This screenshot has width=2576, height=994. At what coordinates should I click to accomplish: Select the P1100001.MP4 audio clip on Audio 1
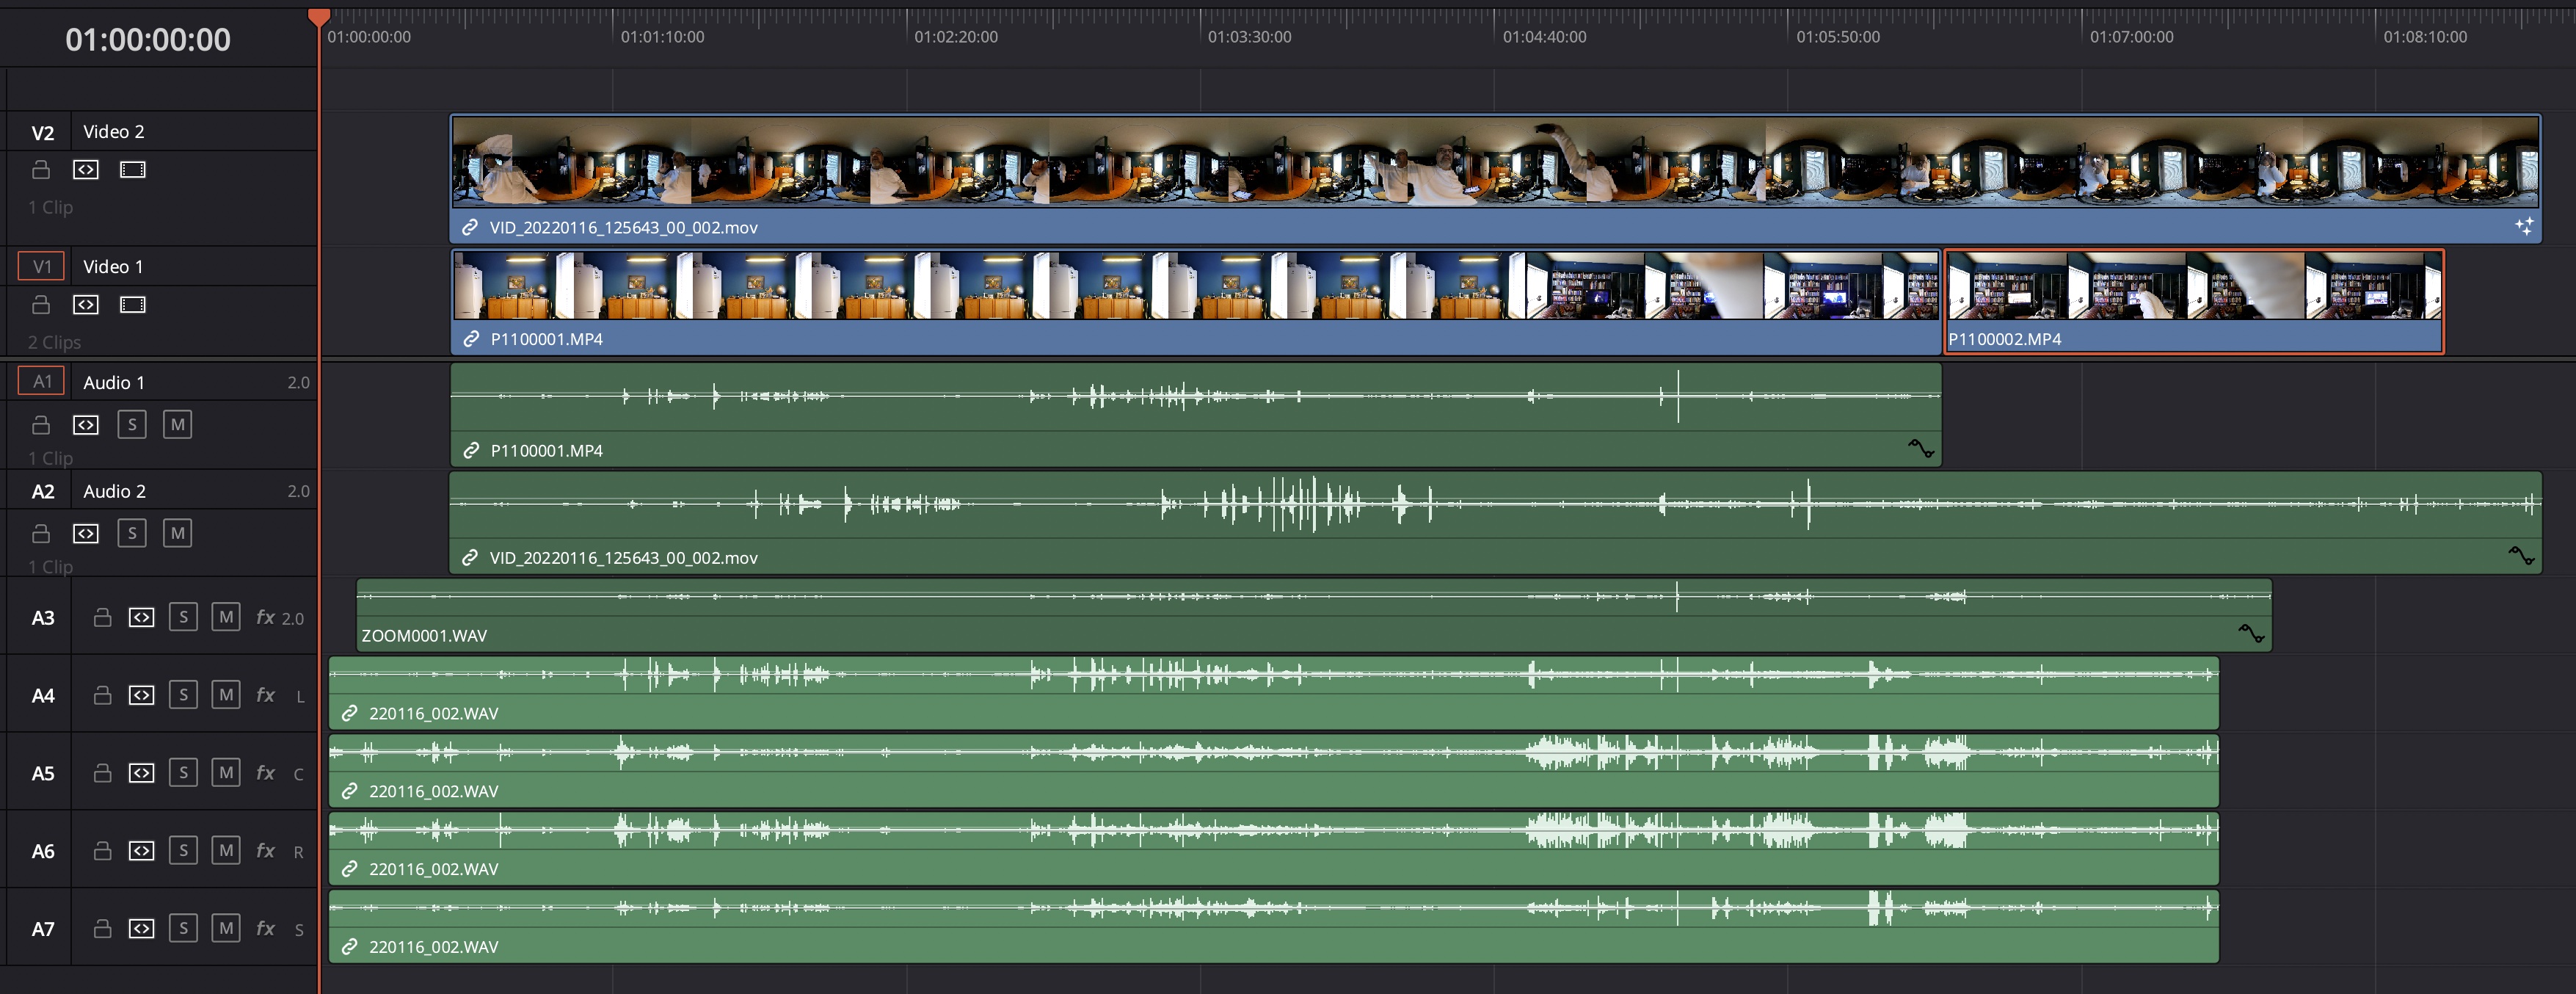[x=1196, y=415]
